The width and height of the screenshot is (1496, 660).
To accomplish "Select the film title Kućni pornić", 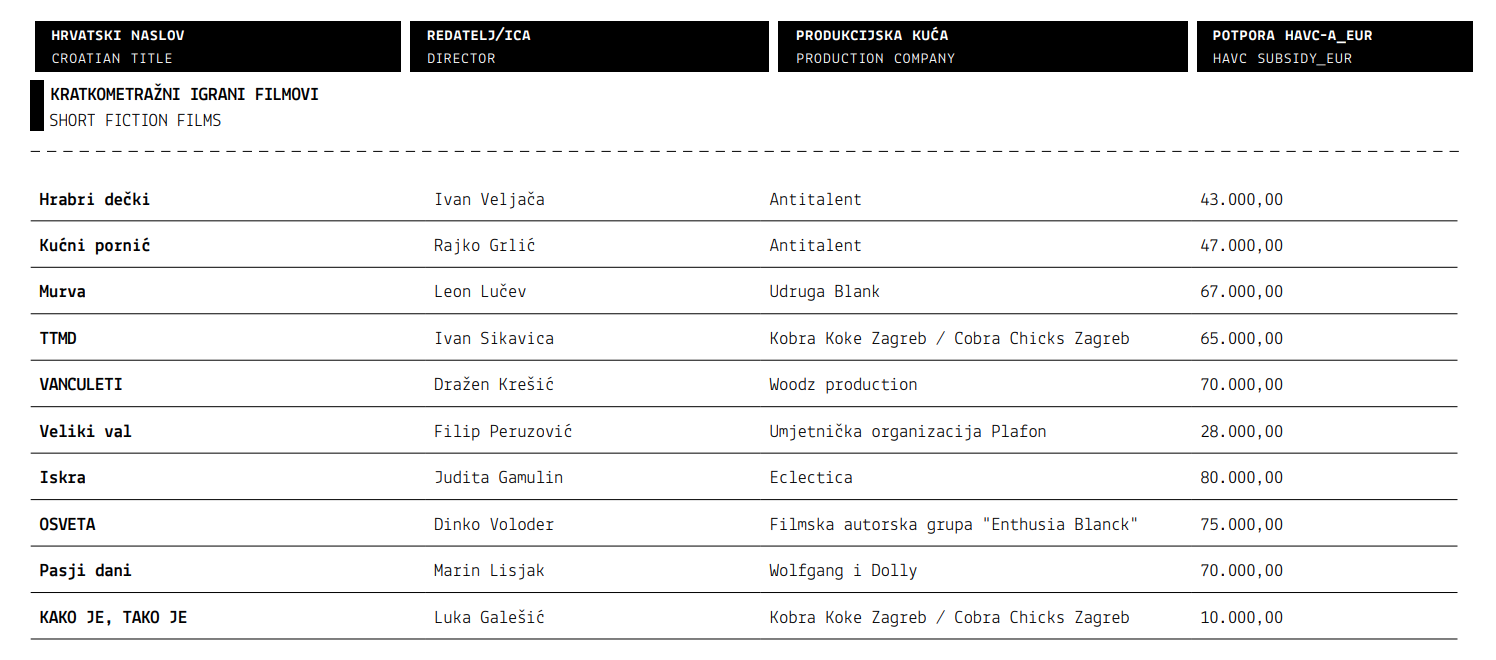I will pos(95,245).
